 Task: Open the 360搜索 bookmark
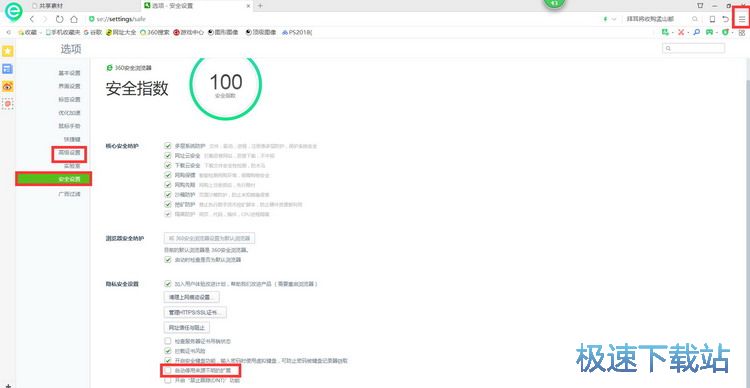[x=155, y=33]
